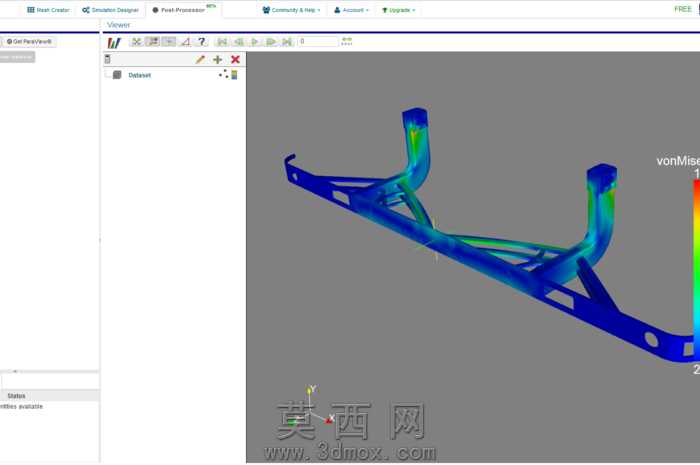This screenshot has height=465, width=700.
Task: Select the Dataset pipeline entry
Action: coord(139,75)
